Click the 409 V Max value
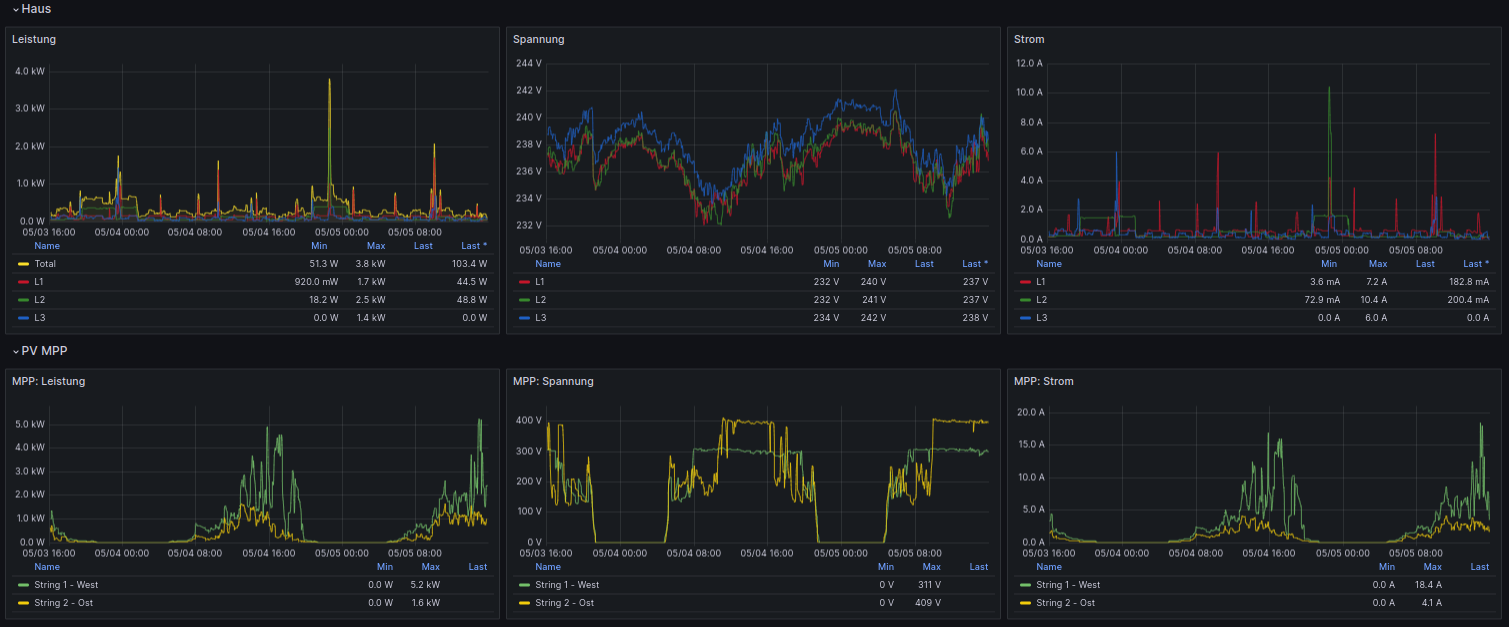This screenshot has height=627, width=1509. (x=929, y=603)
